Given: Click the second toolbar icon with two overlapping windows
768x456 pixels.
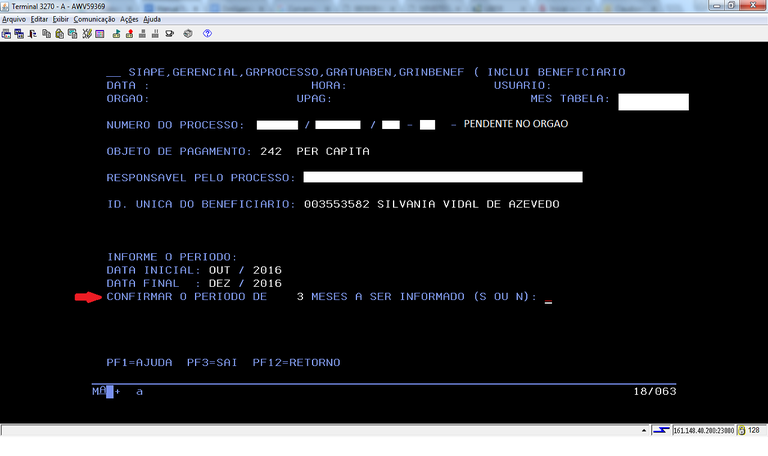Looking at the screenshot, I should [x=19, y=34].
